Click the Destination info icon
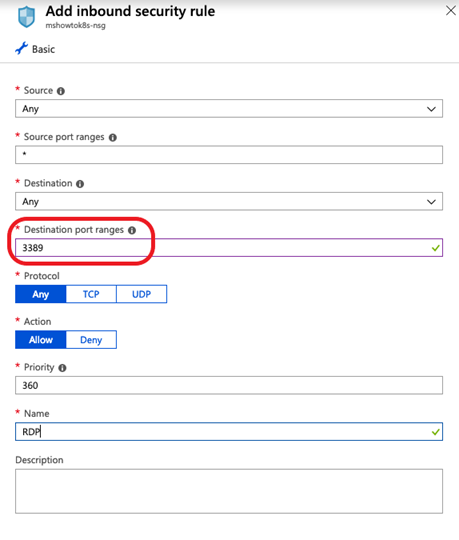 click(80, 184)
